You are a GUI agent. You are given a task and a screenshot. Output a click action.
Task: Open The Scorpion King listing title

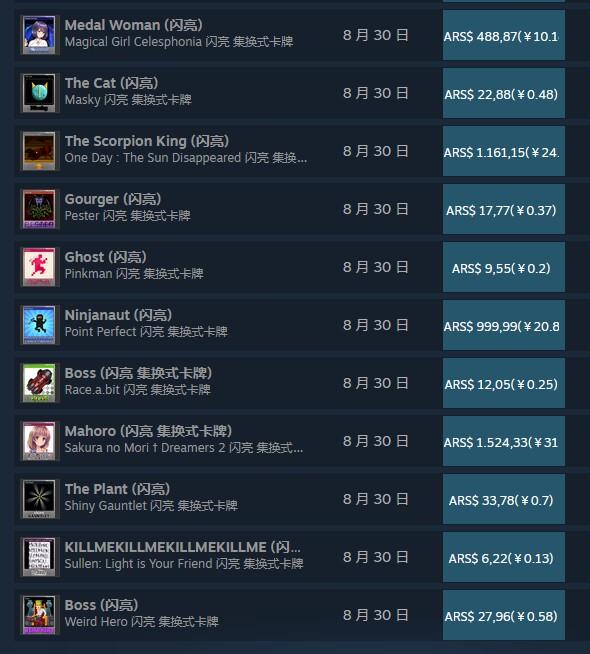click(x=147, y=141)
